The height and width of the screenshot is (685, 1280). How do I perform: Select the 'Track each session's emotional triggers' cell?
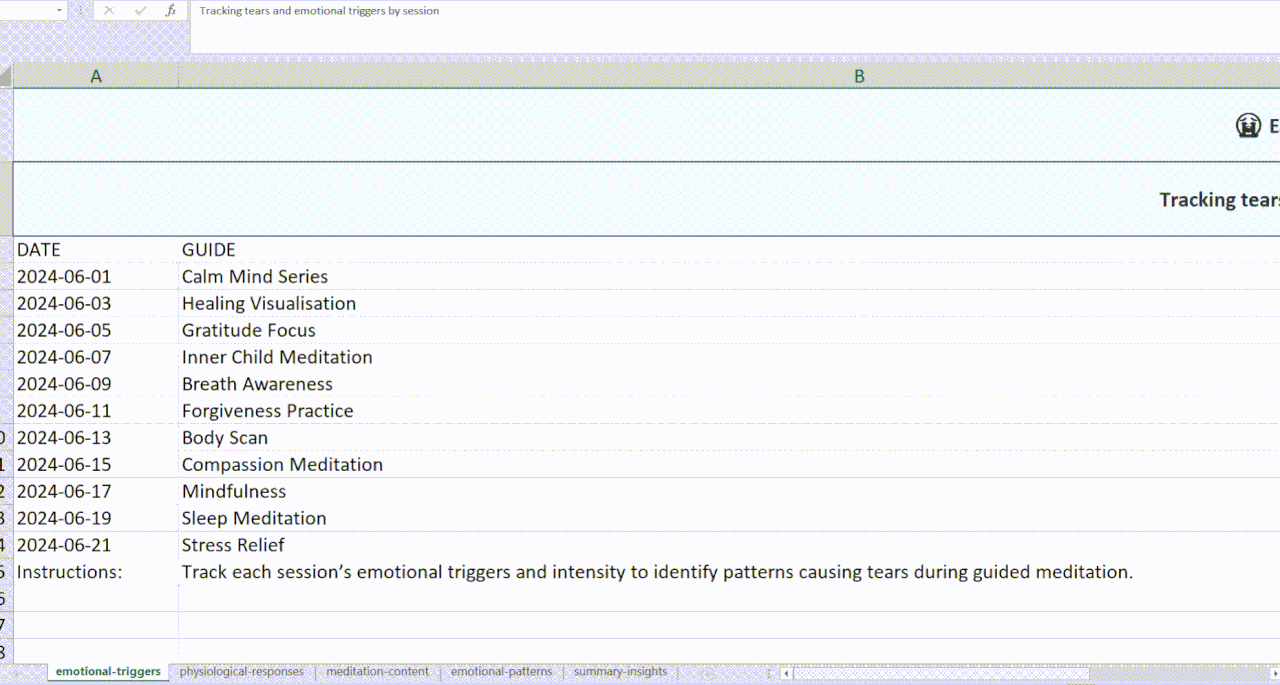tap(729, 572)
